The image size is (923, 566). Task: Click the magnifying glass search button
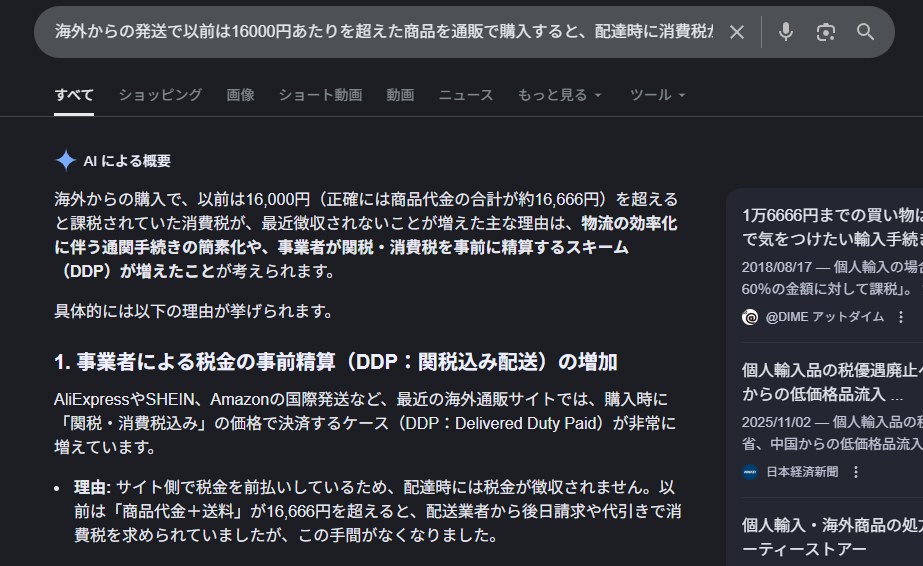pyautogui.click(x=865, y=32)
